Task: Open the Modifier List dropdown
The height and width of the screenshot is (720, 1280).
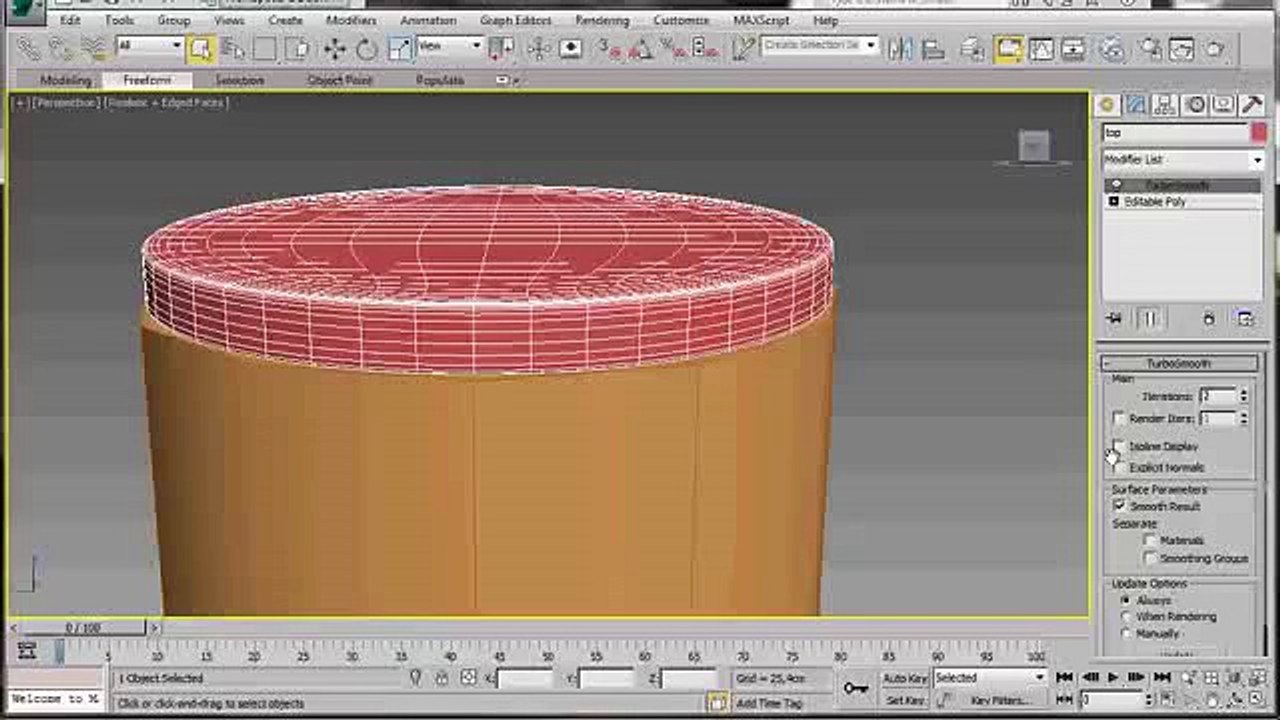Action: tap(1183, 159)
